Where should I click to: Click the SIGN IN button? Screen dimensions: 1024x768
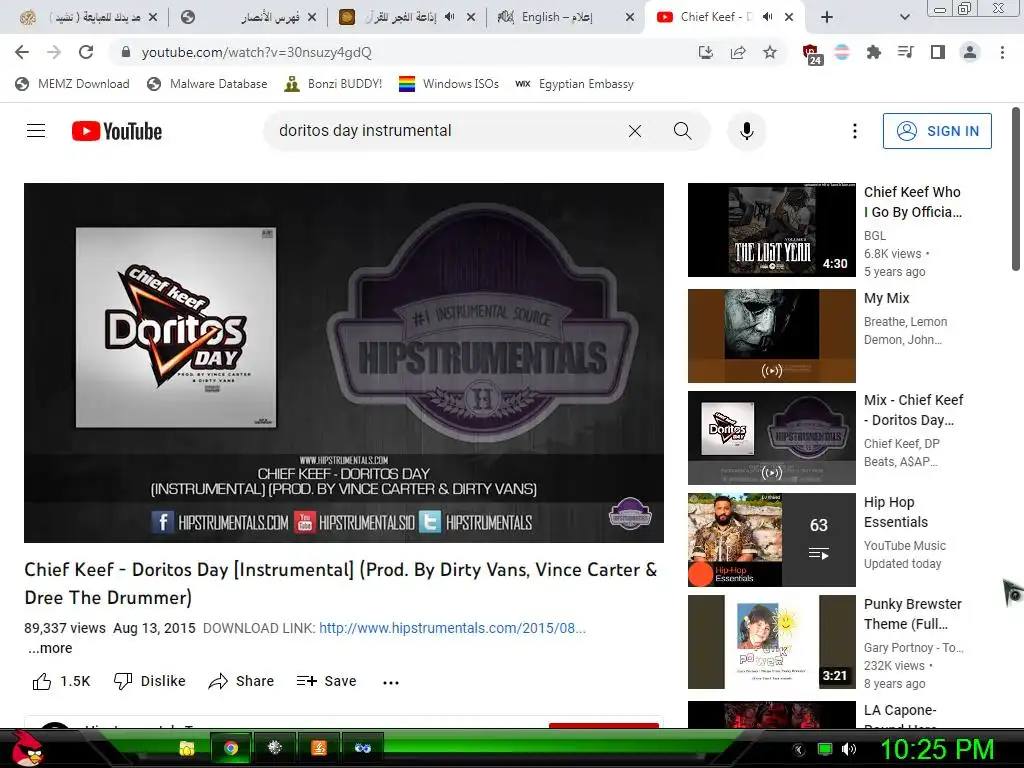click(936, 131)
